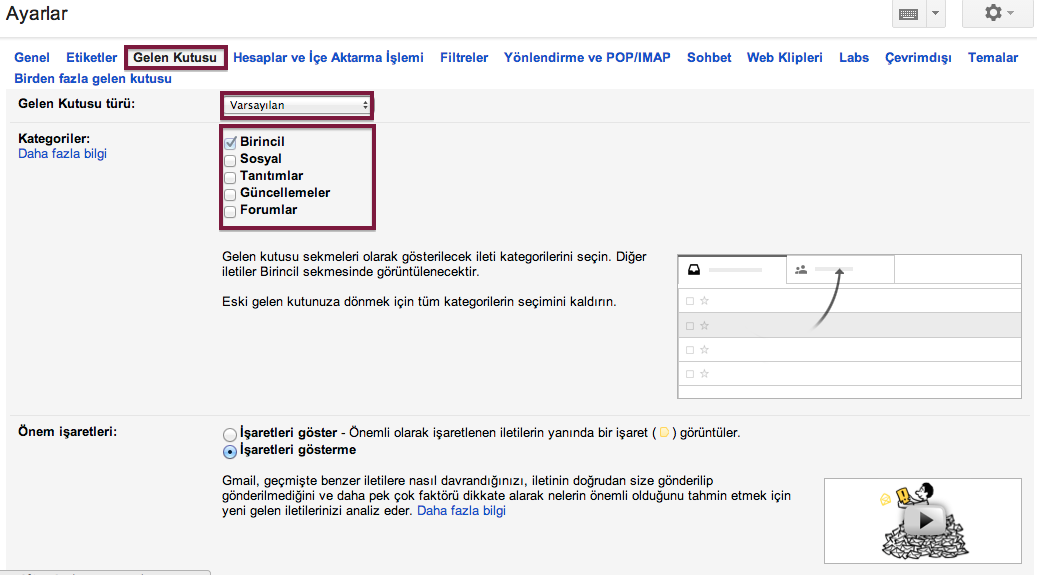The image size is (1037, 575).
Task: Go to the Filtreler tab
Action: coord(464,58)
